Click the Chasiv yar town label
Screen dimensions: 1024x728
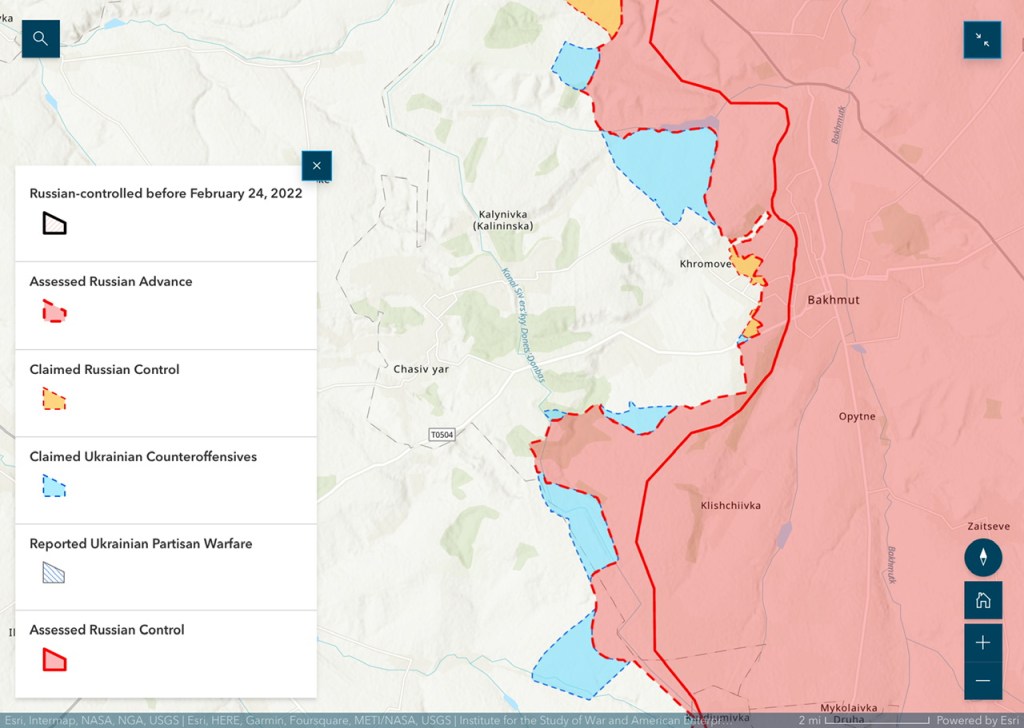pyautogui.click(x=421, y=370)
